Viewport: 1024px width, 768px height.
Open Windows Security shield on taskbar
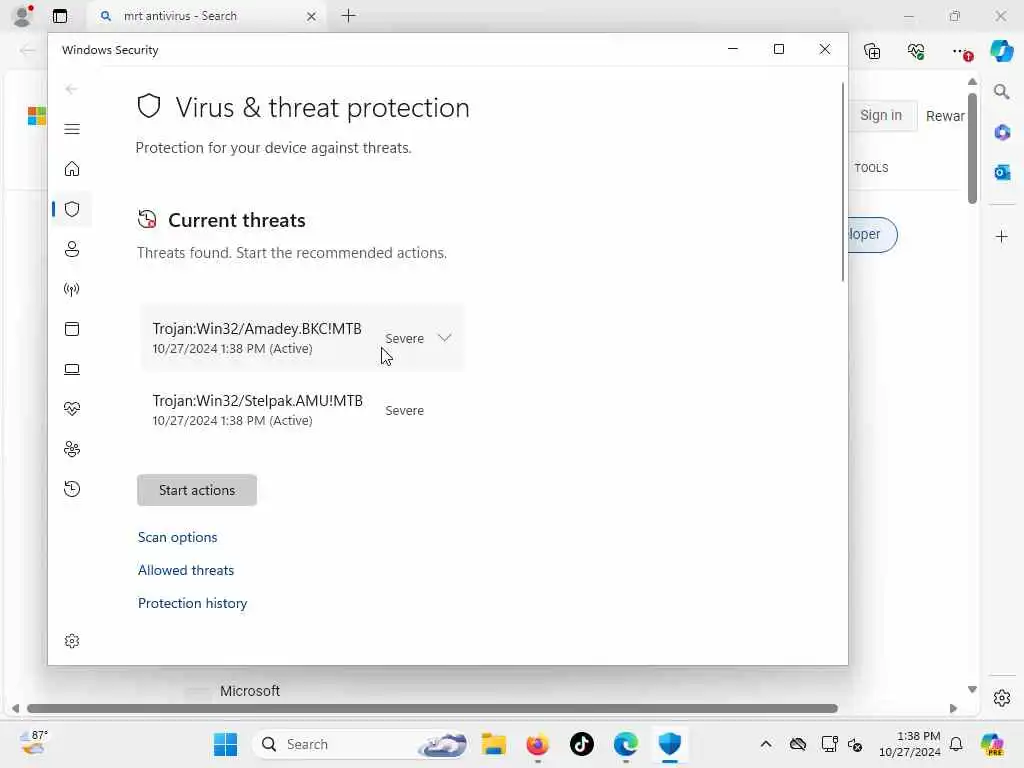669,744
